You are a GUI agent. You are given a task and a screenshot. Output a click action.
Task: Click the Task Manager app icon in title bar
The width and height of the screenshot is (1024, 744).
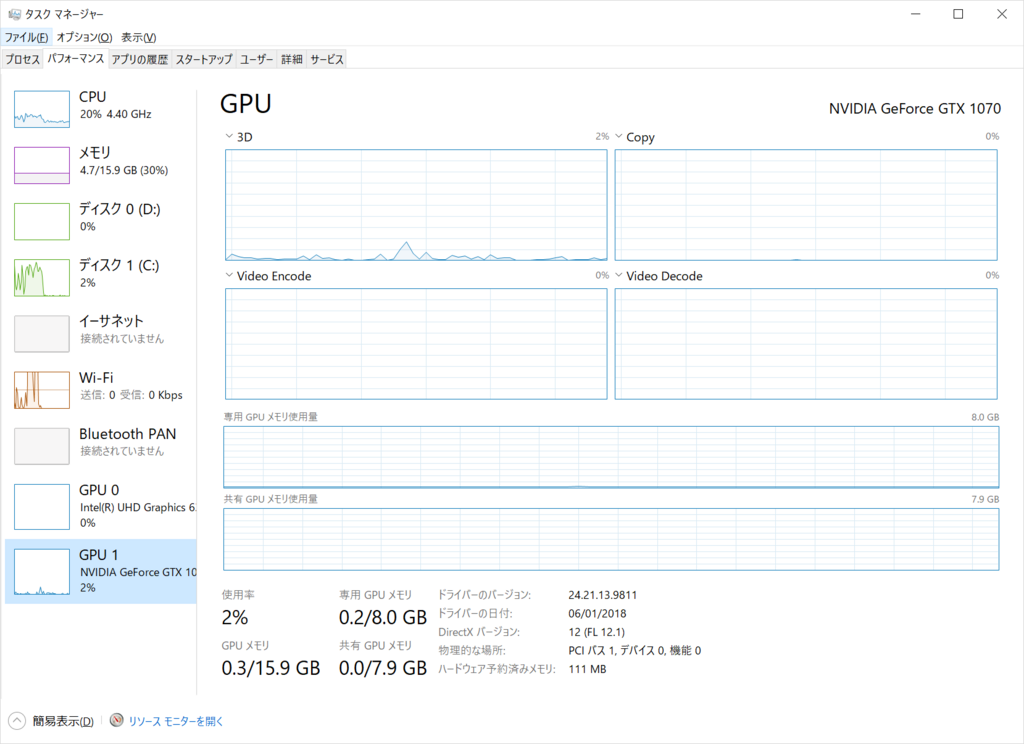pyautogui.click(x=14, y=14)
